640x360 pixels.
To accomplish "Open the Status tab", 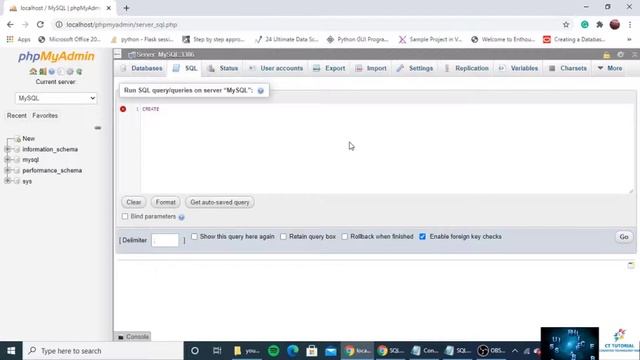I will (222, 68).
